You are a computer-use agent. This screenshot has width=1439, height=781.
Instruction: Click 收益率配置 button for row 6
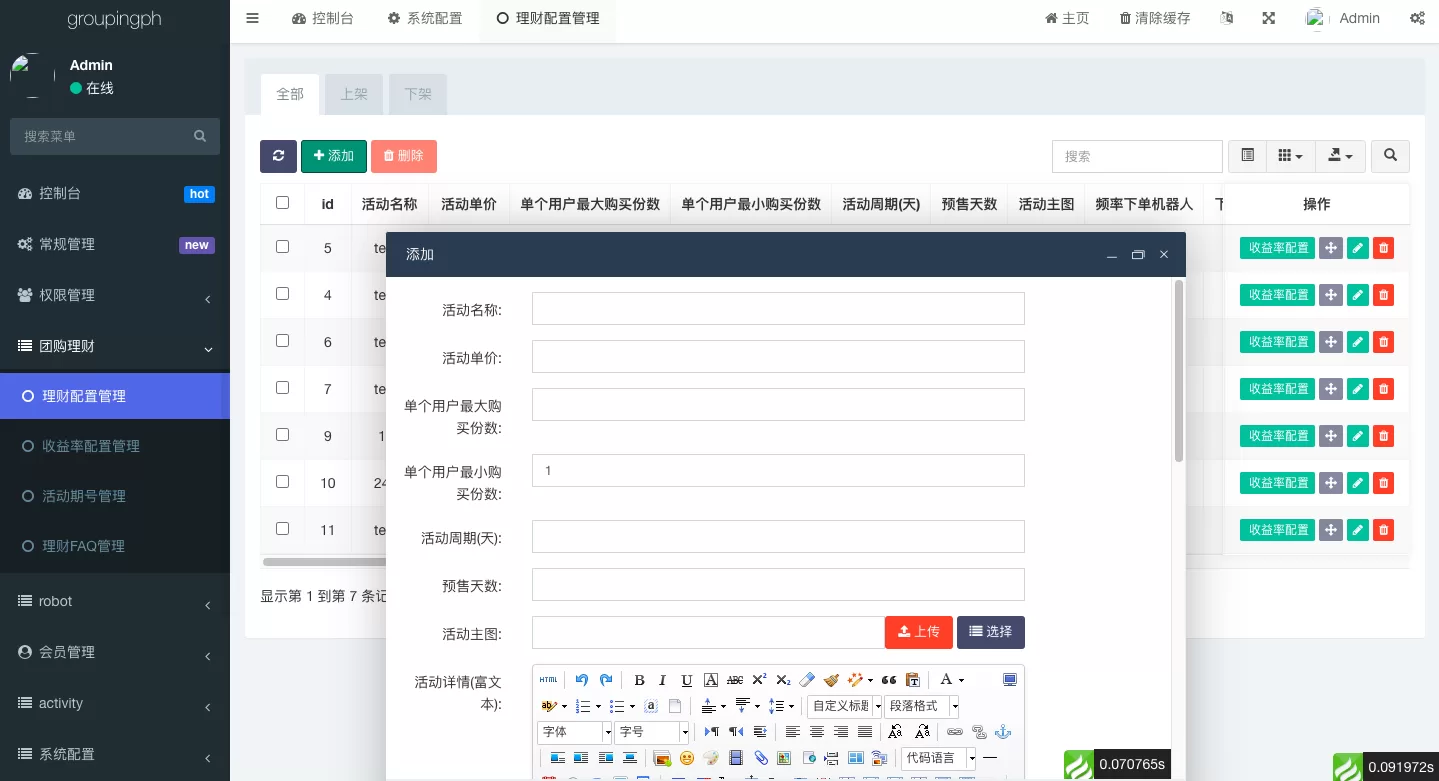[x=1277, y=342]
